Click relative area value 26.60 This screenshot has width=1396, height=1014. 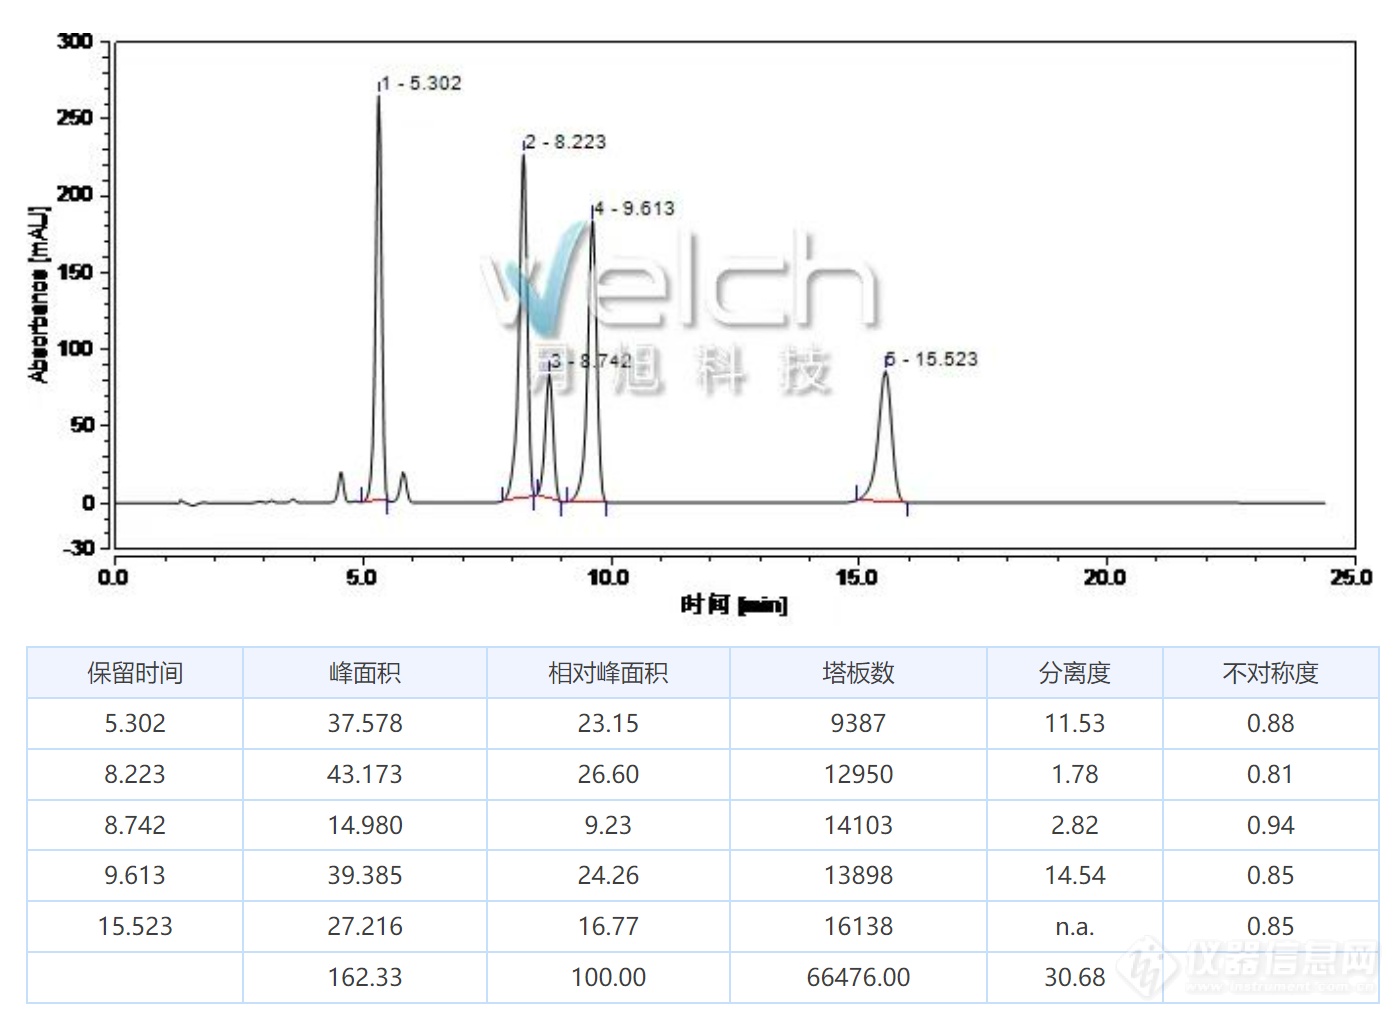click(608, 774)
